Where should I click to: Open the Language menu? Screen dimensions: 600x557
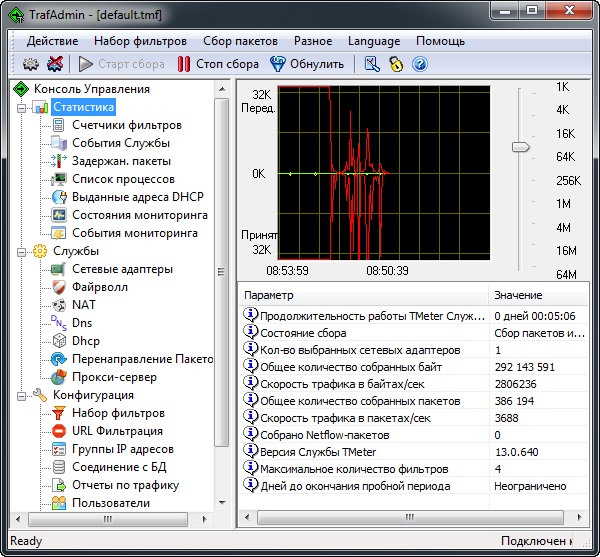(x=374, y=41)
